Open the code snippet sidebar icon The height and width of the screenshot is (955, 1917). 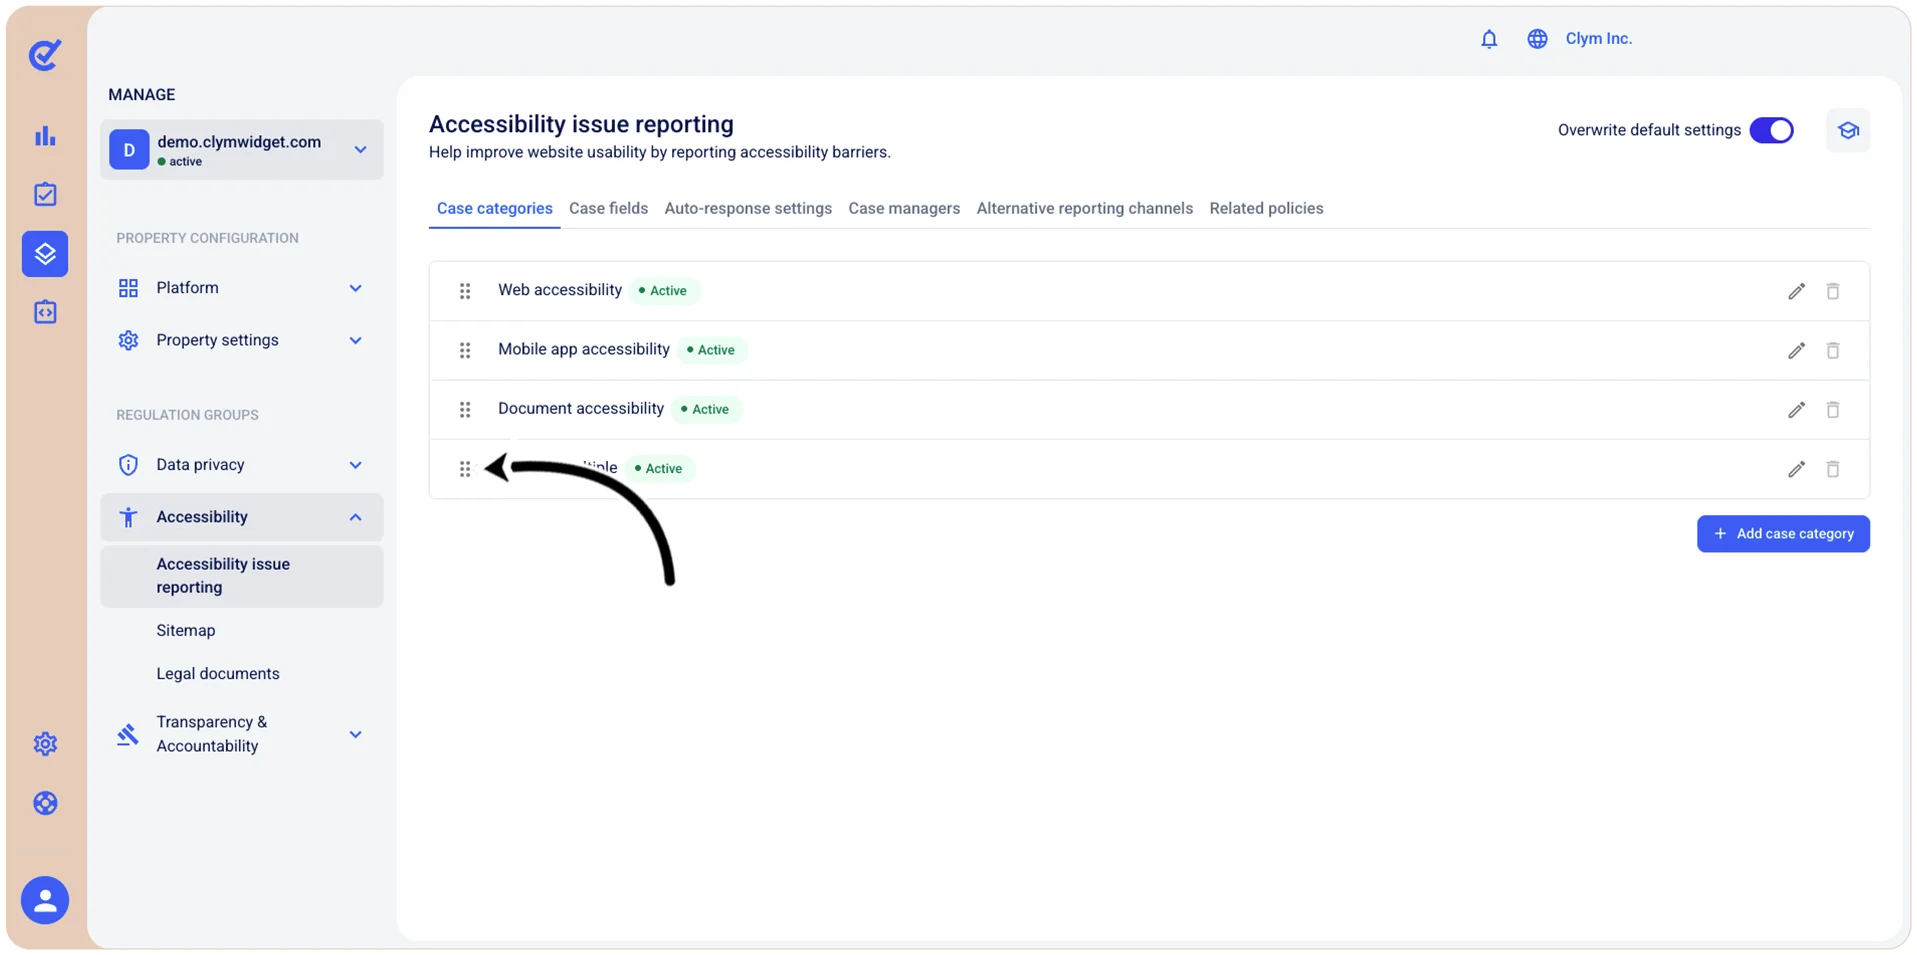point(45,312)
